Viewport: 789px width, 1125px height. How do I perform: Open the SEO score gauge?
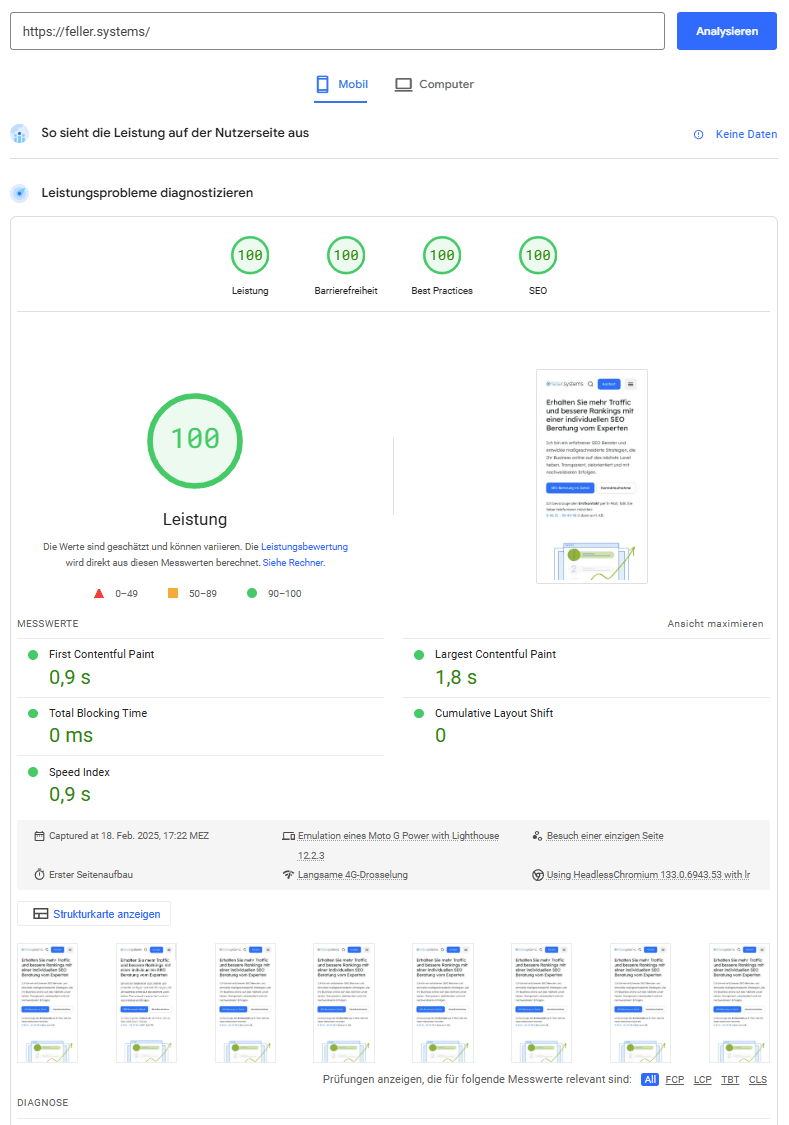(538, 256)
